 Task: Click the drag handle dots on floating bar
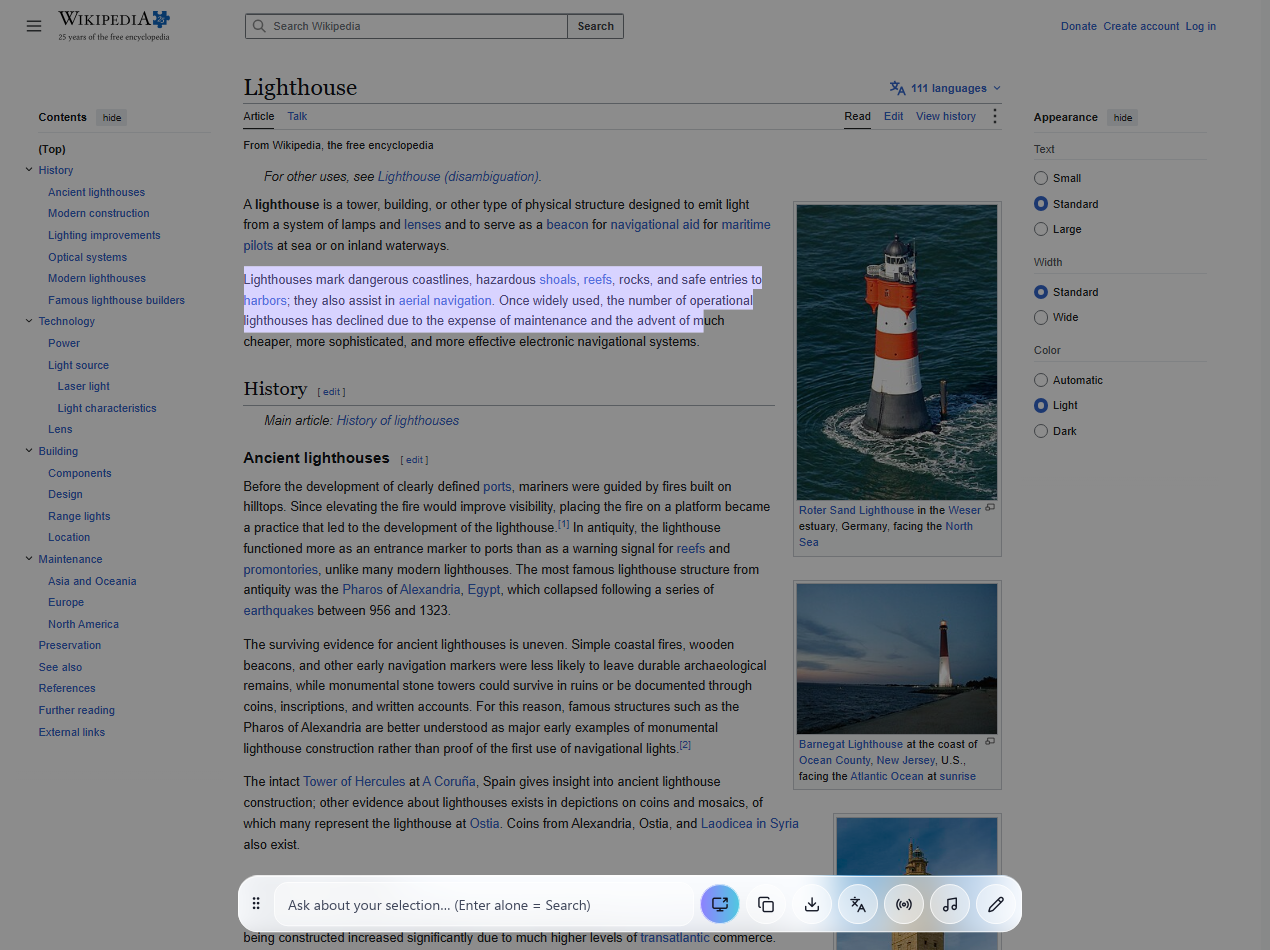[256, 904]
